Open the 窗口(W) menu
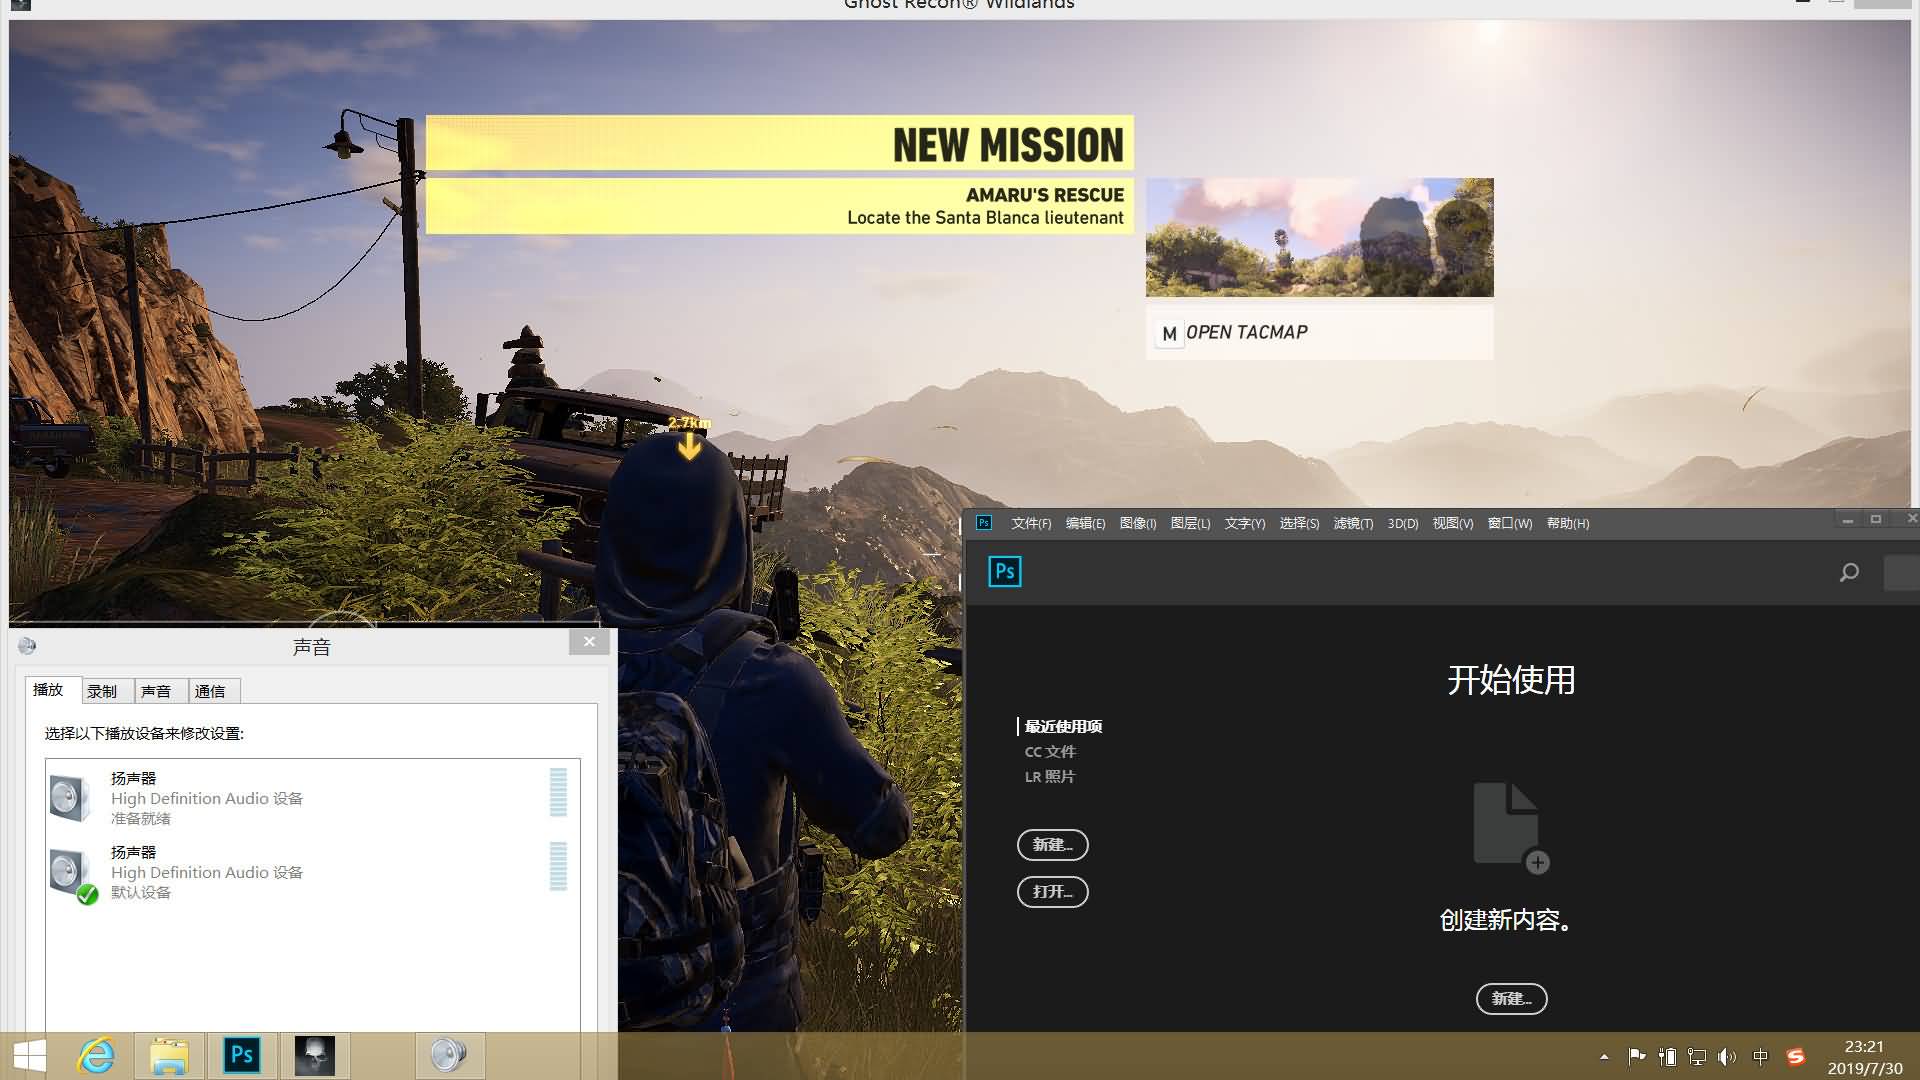This screenshot has height=1080, width=1920. click(1509, 523)
